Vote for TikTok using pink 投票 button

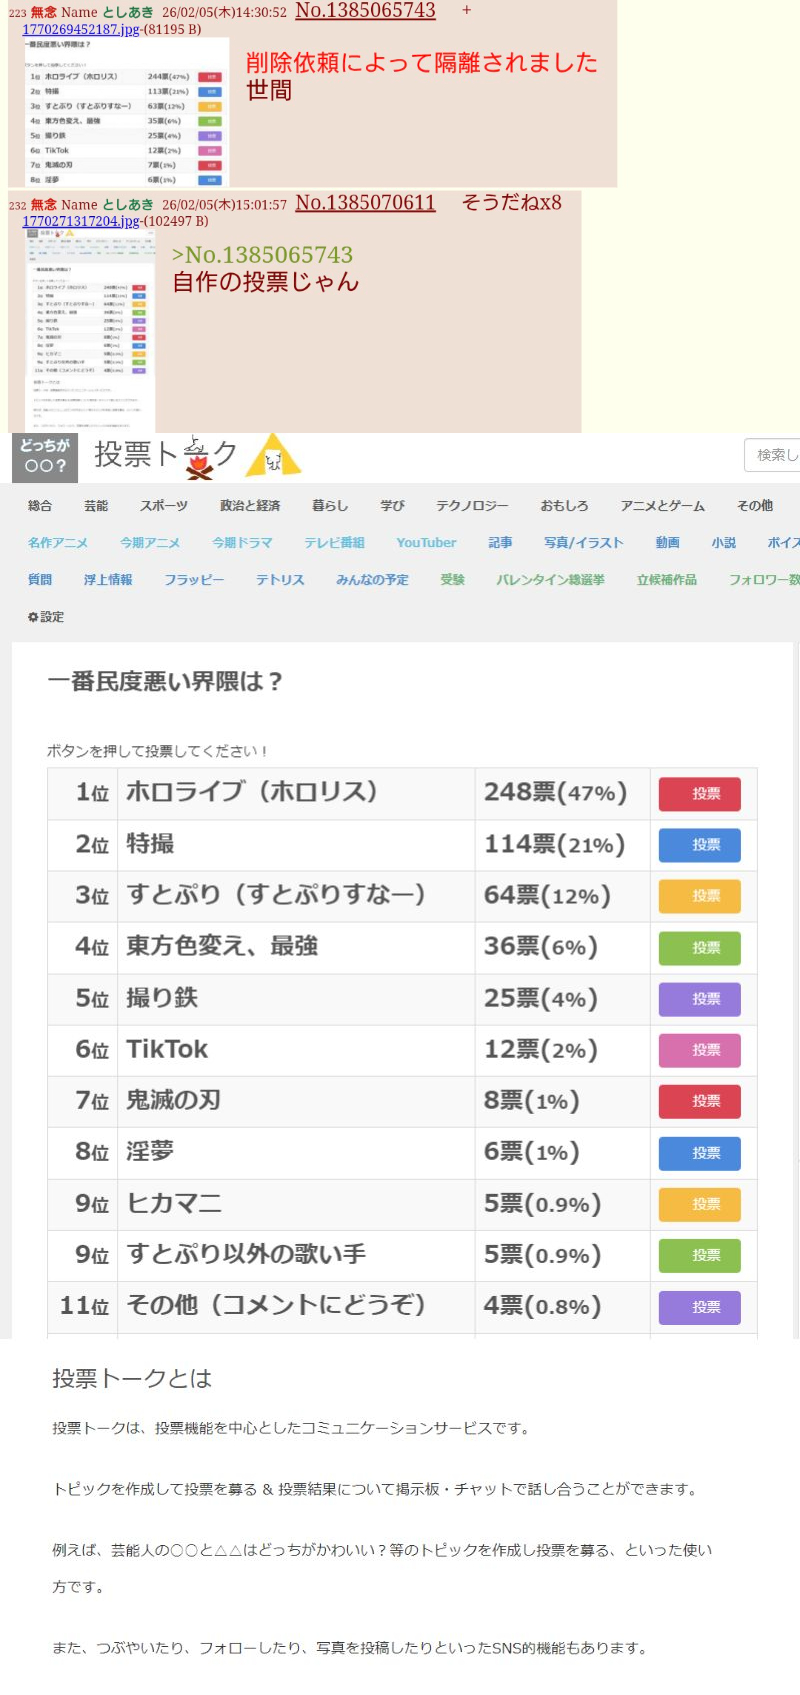[x=699, y=1050]
